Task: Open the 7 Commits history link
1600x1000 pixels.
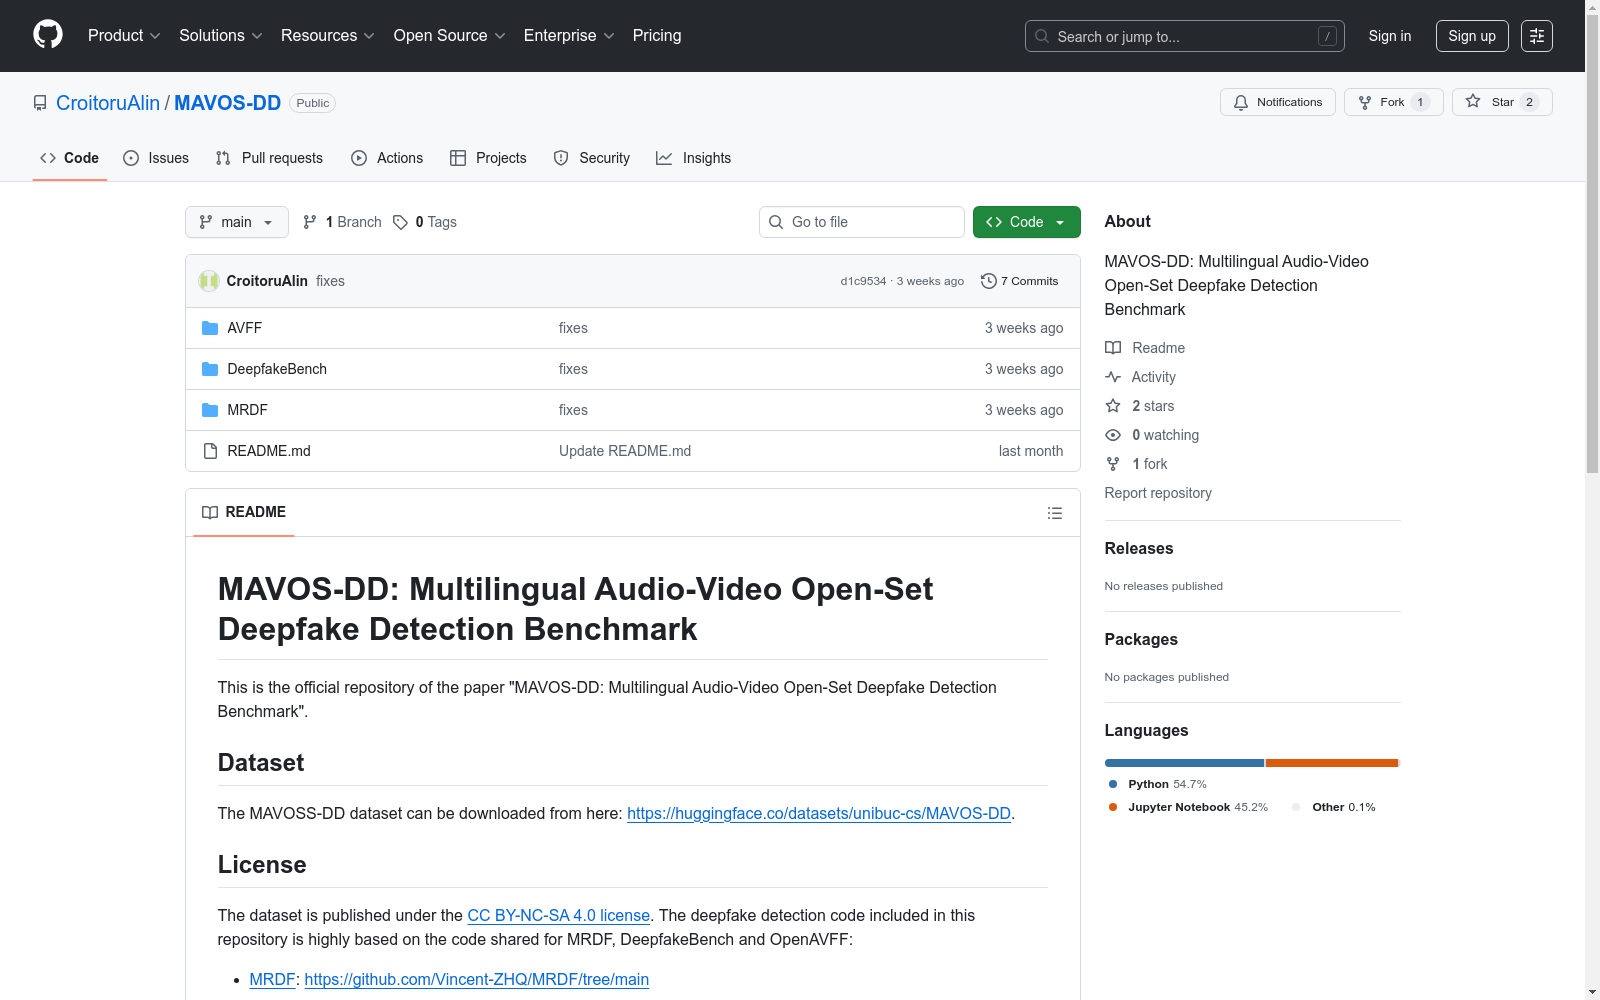Action: tap(1020, 281)
